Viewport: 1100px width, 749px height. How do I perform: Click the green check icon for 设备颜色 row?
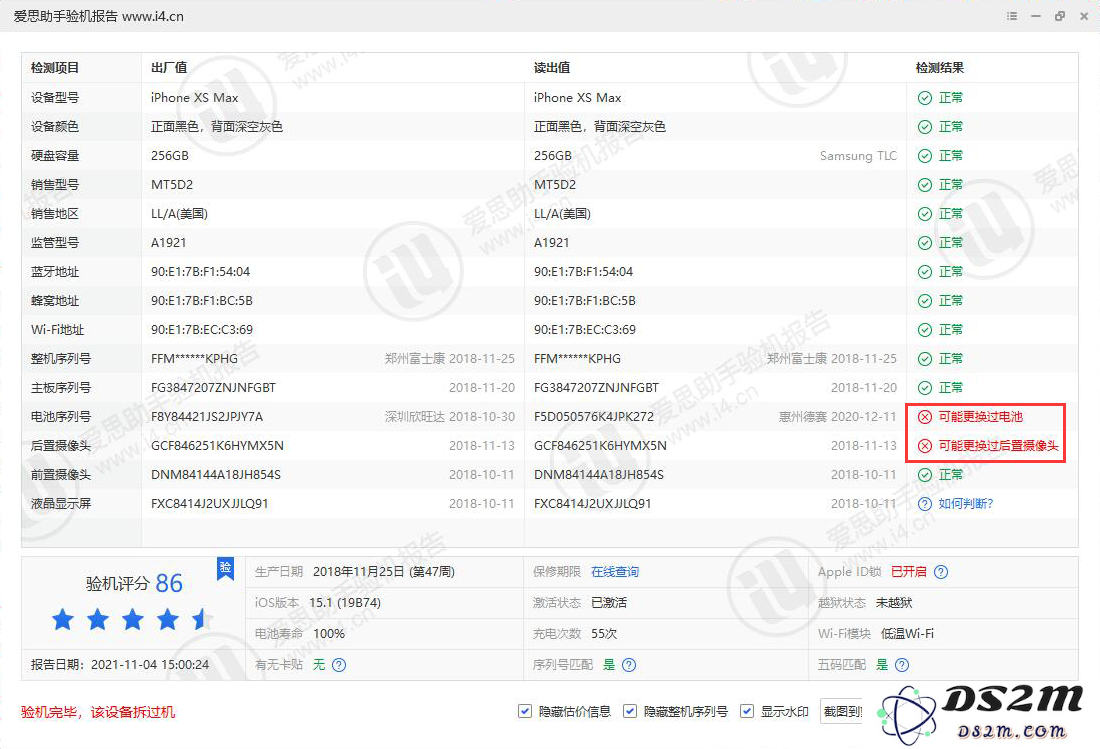pyautogui.click(x=925, y=127)
